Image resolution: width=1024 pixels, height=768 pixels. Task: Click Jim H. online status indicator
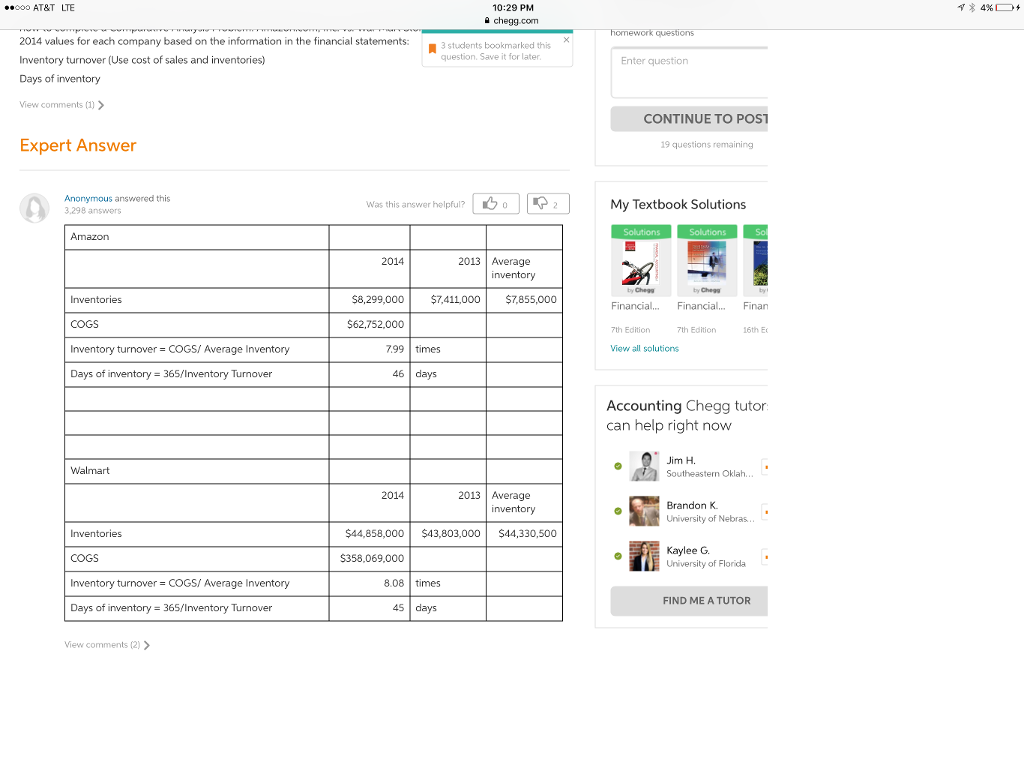618,466
